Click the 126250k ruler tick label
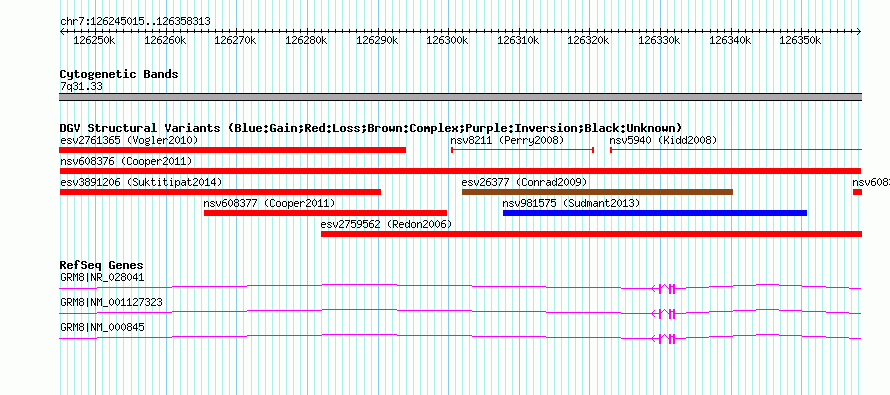 tap(95, 41)
